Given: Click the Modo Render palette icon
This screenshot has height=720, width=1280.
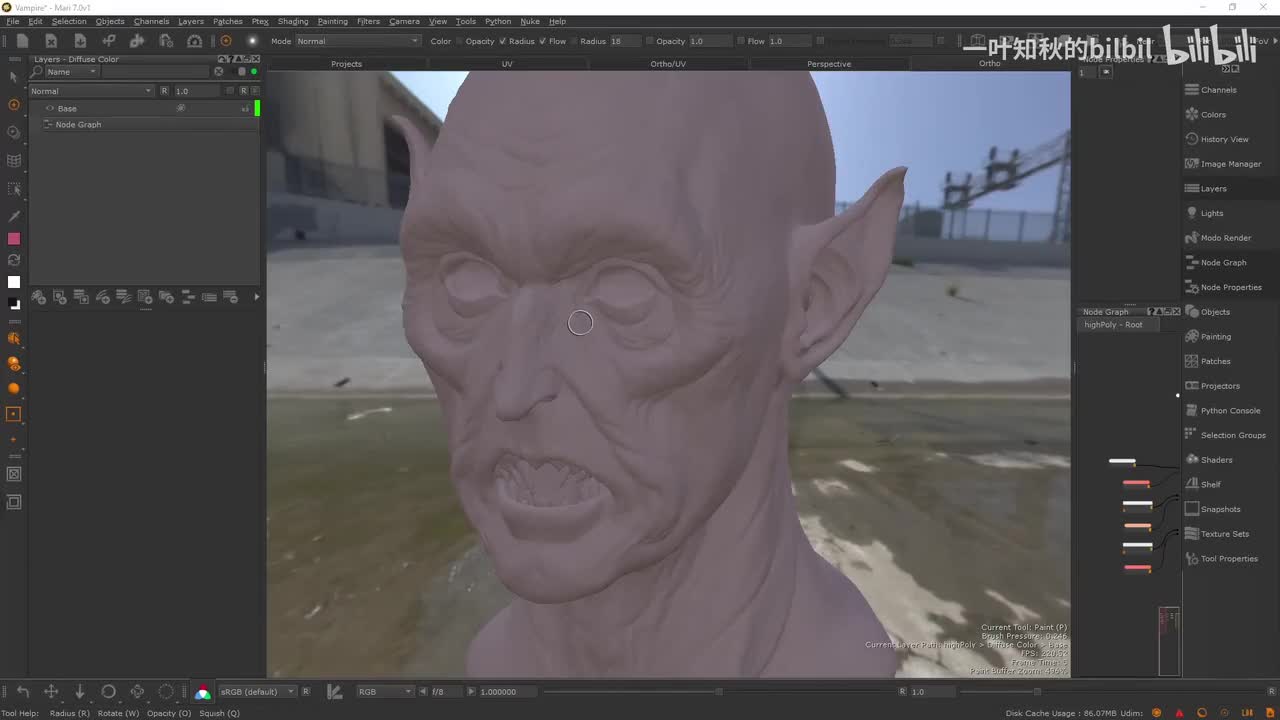Looking at the screenshot, I should pyautogui.click(x=1192, y=238).
